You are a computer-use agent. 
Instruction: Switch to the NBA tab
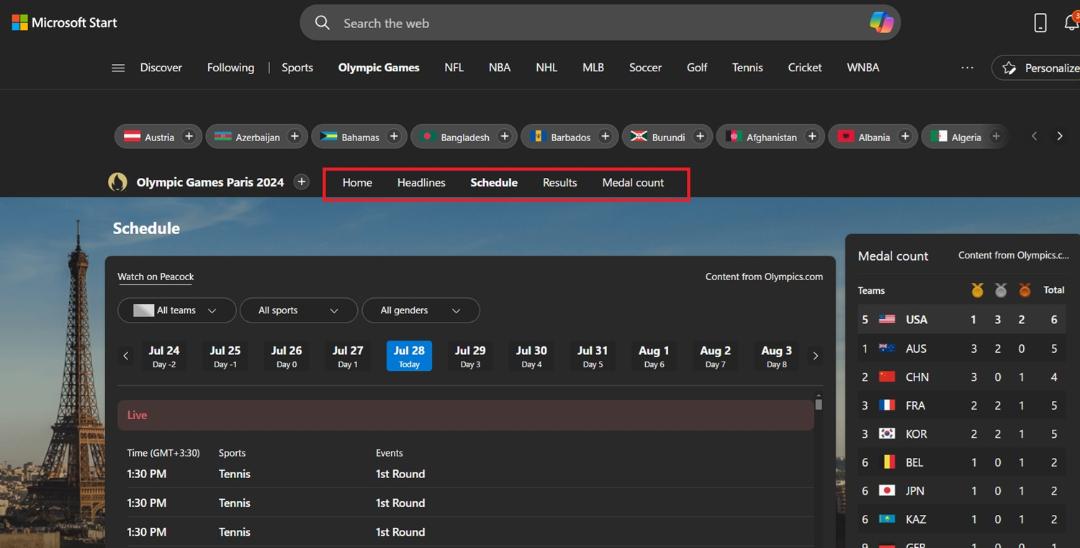(499, 67)
